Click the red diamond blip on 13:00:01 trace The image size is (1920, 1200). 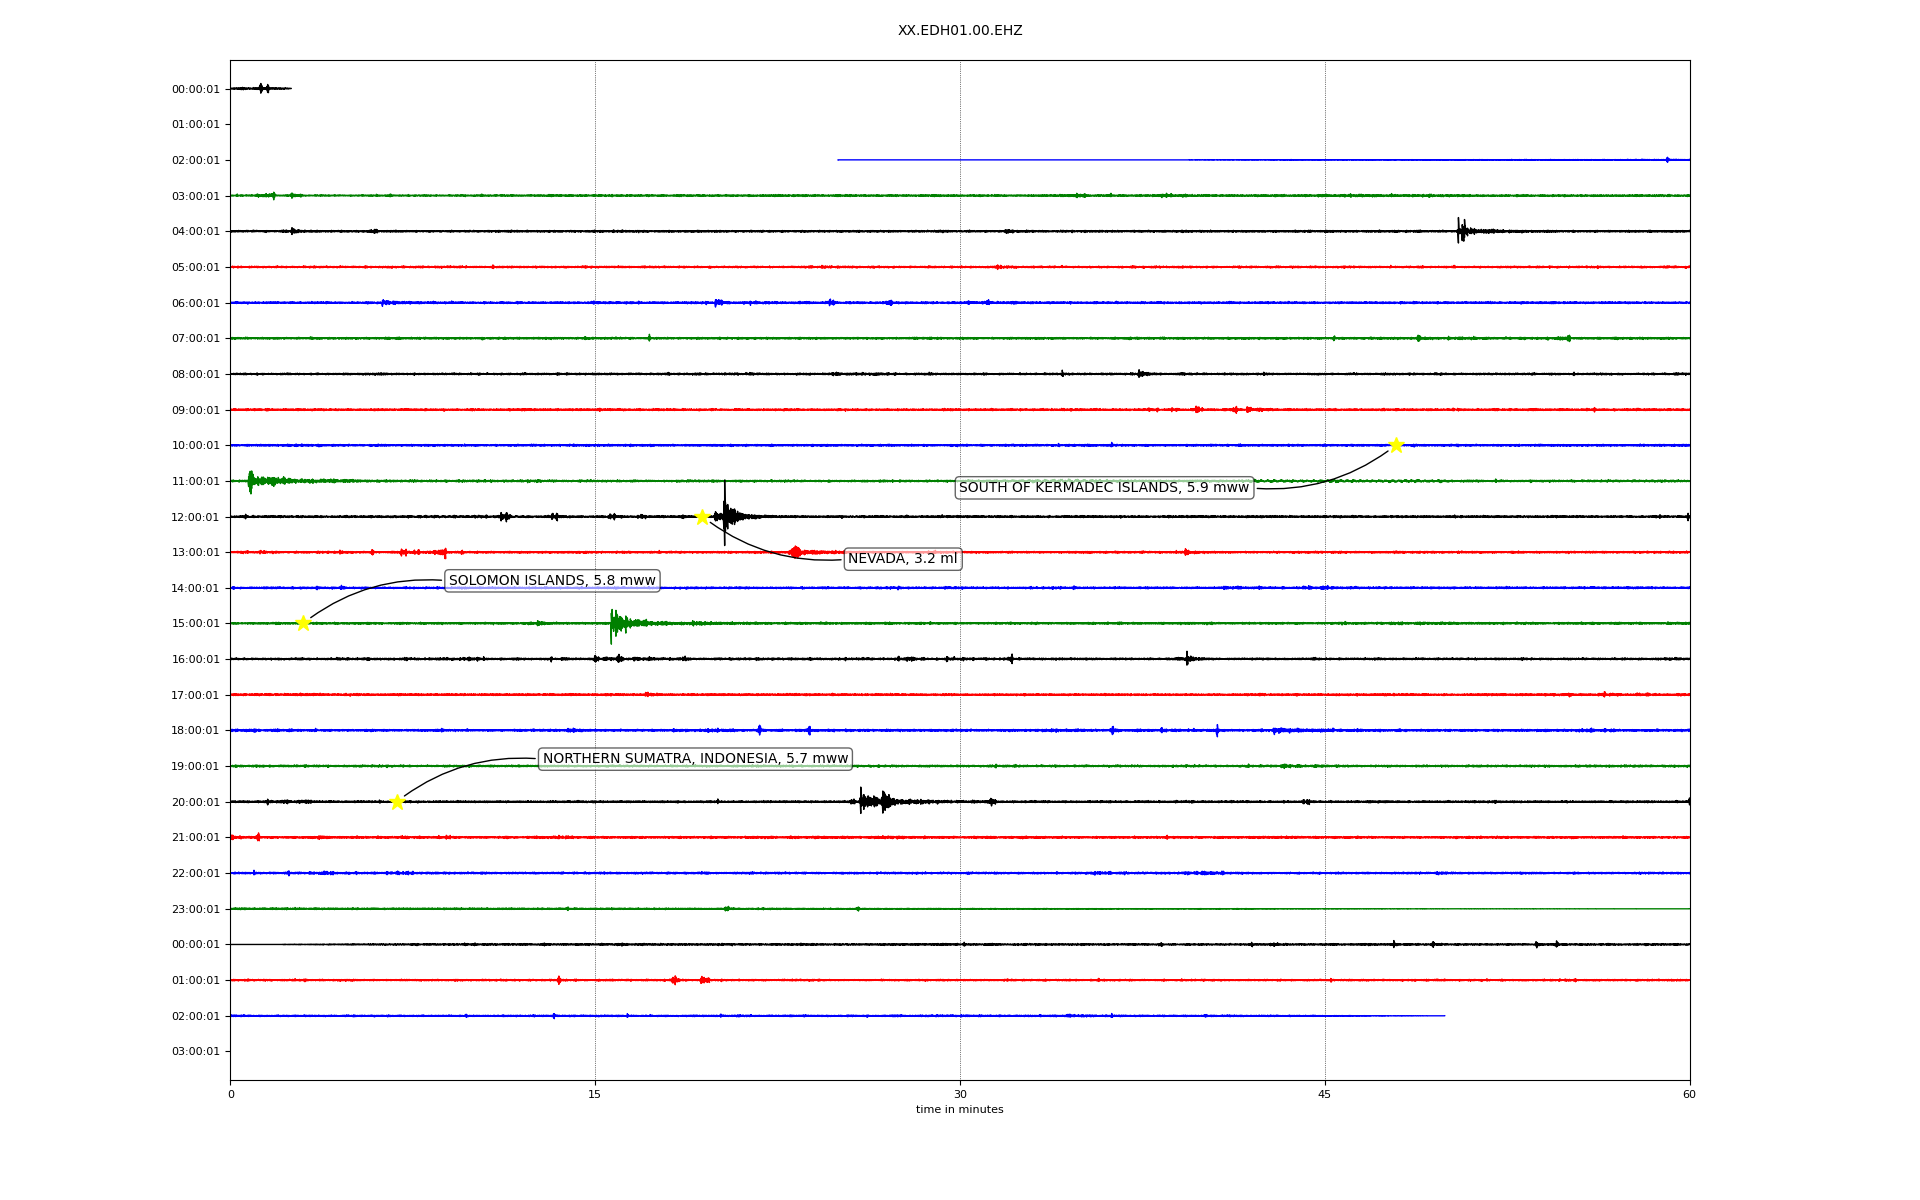[x=795, y=552]
